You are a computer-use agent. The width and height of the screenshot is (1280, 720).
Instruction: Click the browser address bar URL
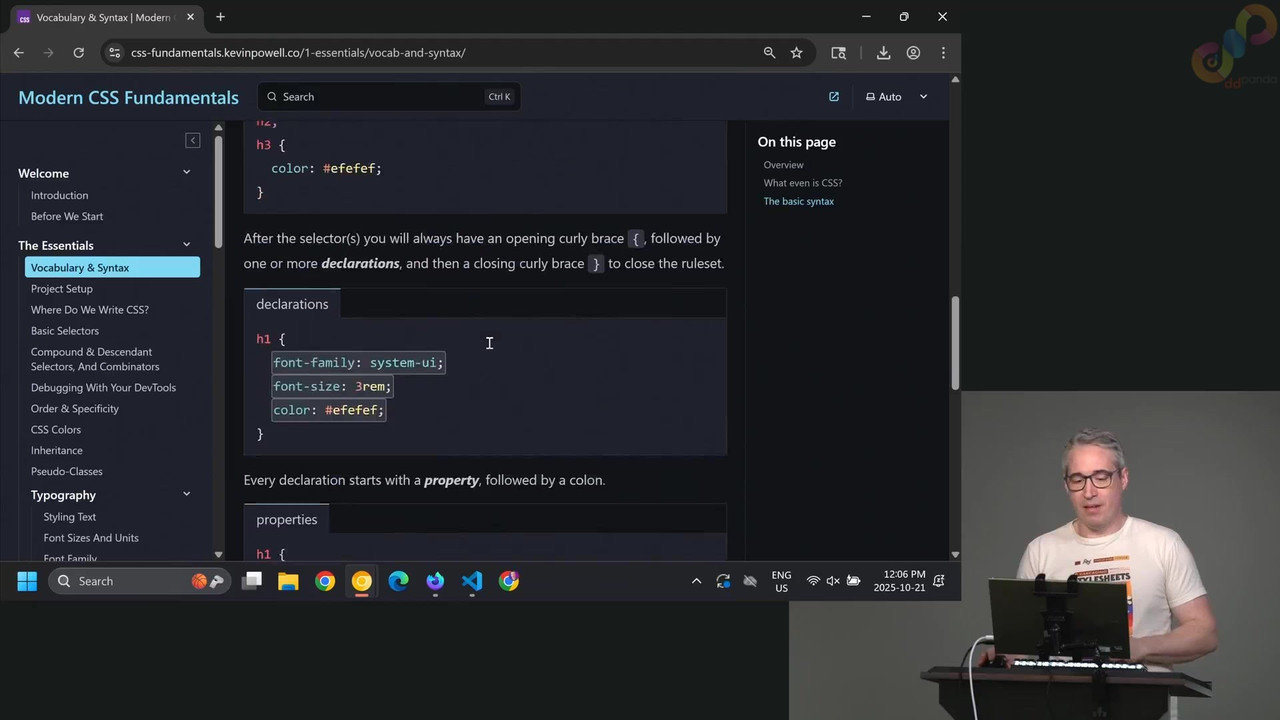click(298, 53)
